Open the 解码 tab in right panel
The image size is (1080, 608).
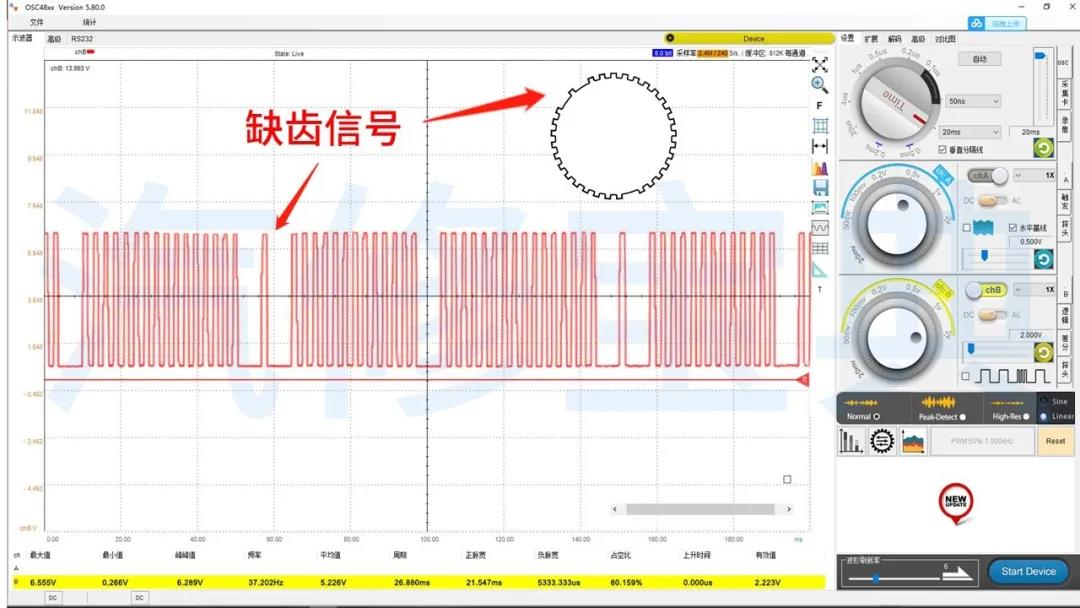coord(894,39)
